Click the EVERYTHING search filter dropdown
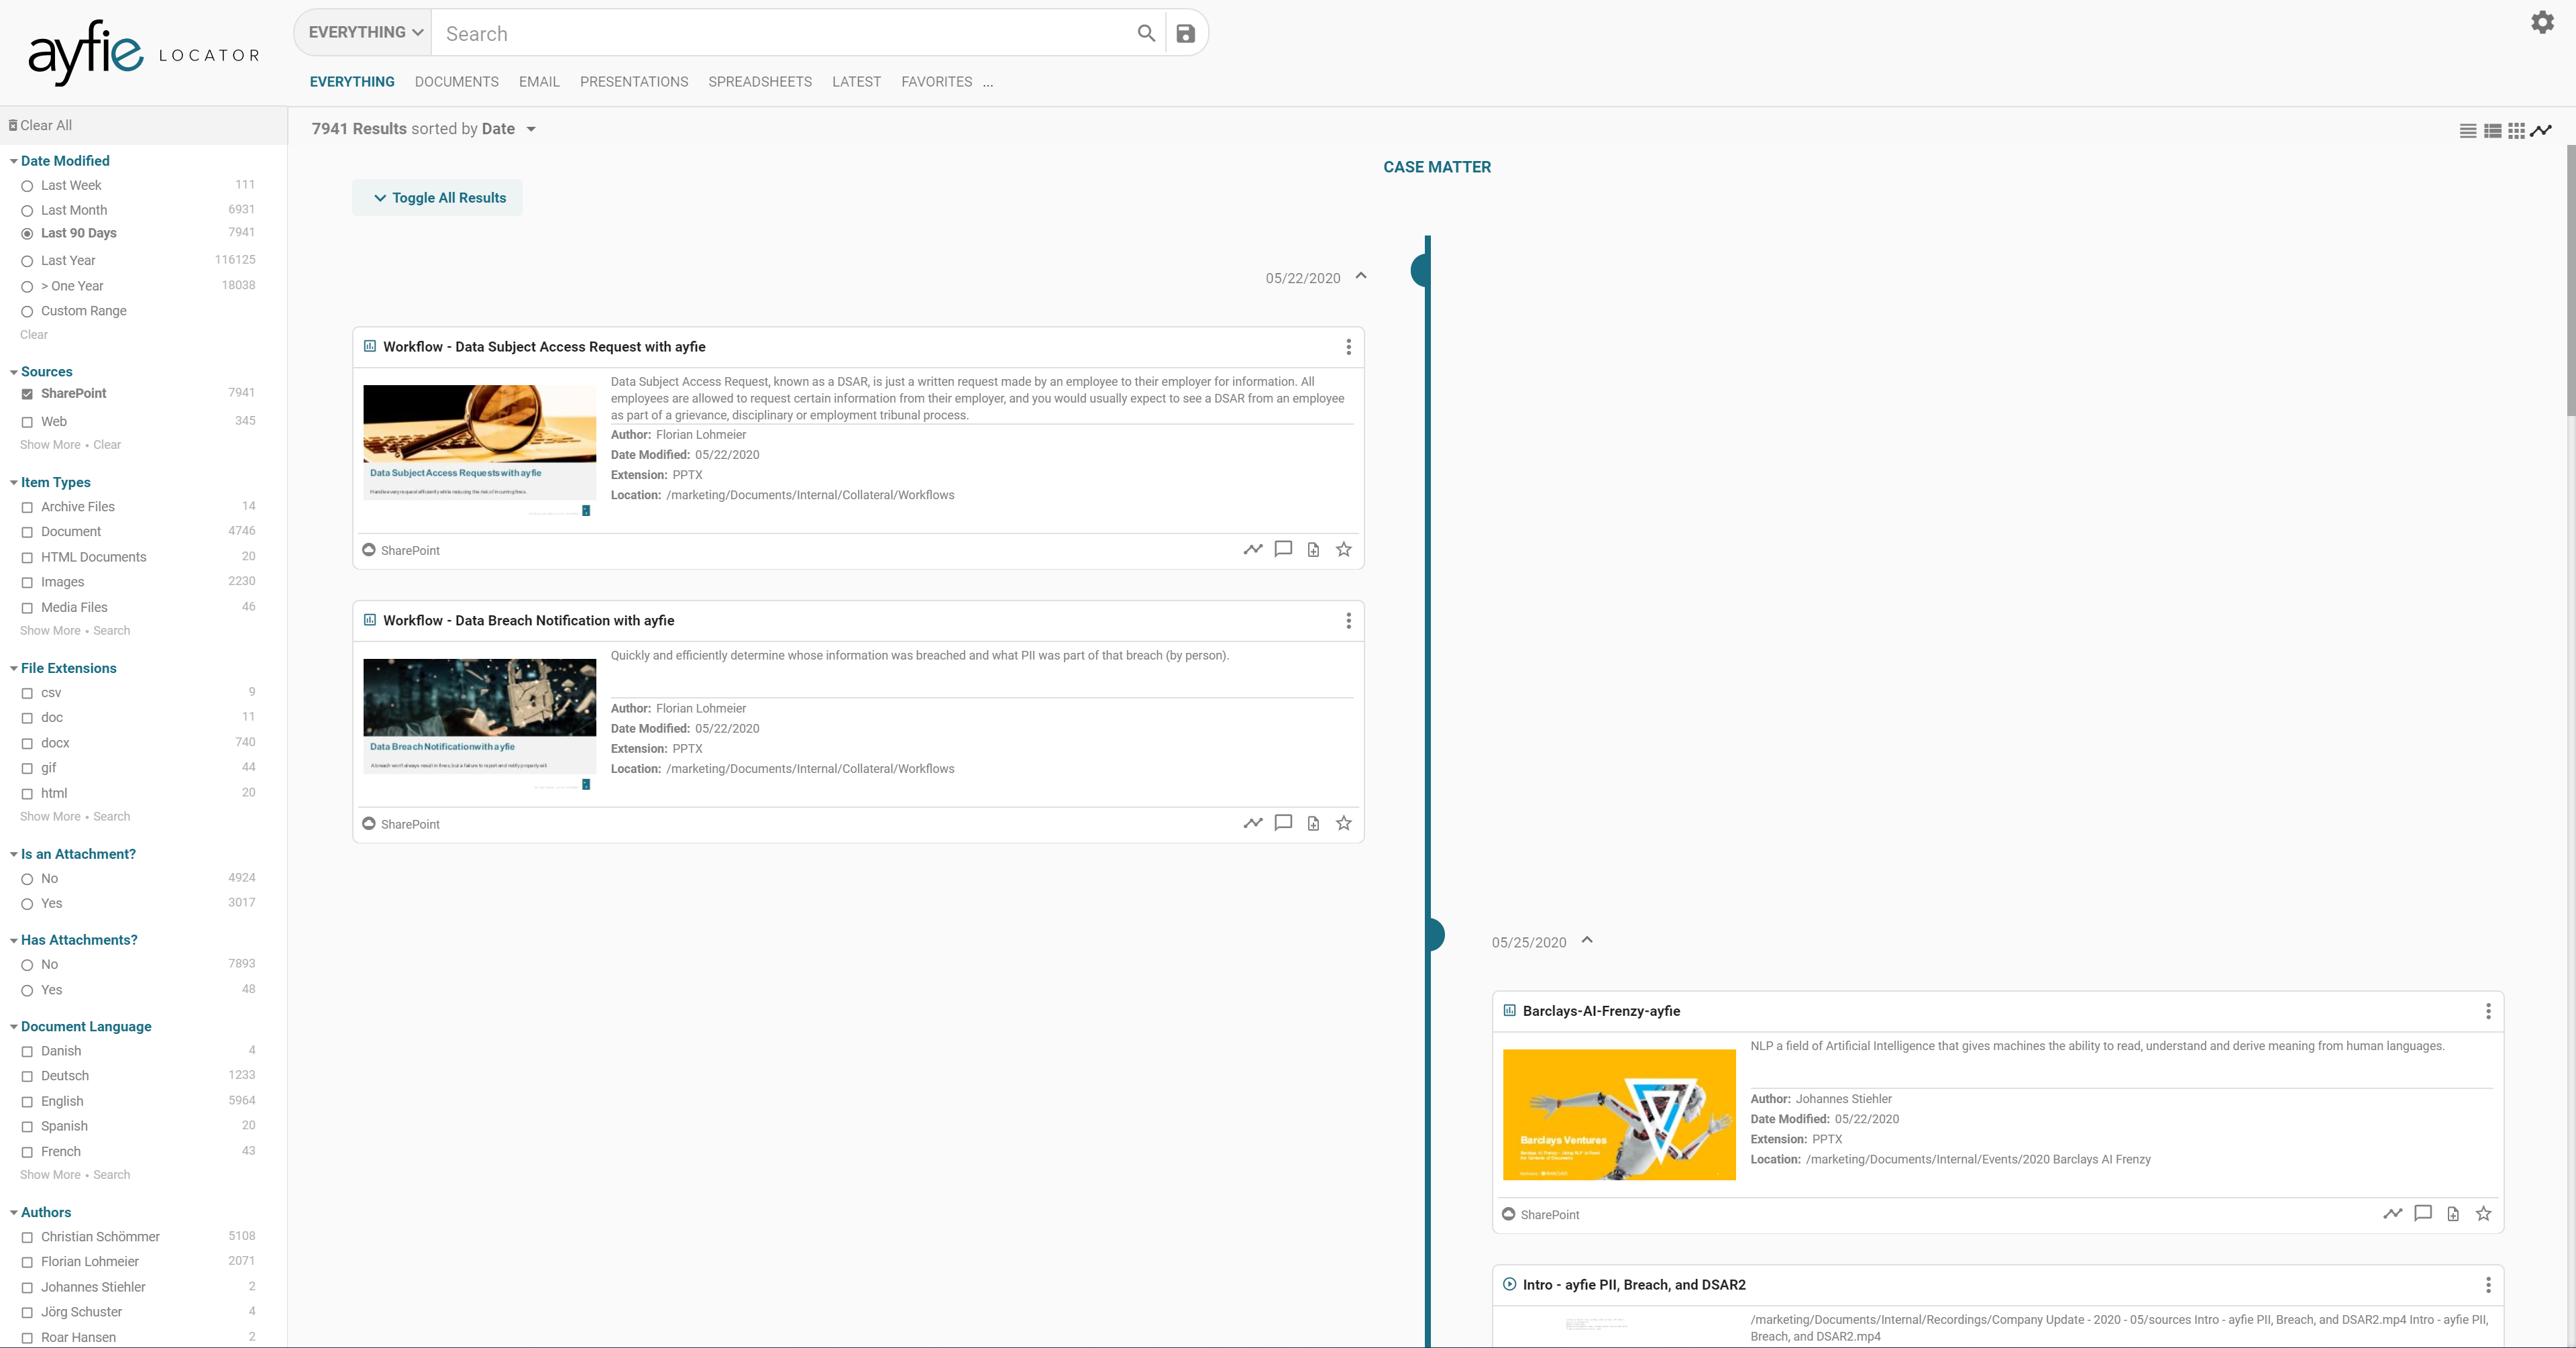2576x1348 pixels. (x=364, y=32)
